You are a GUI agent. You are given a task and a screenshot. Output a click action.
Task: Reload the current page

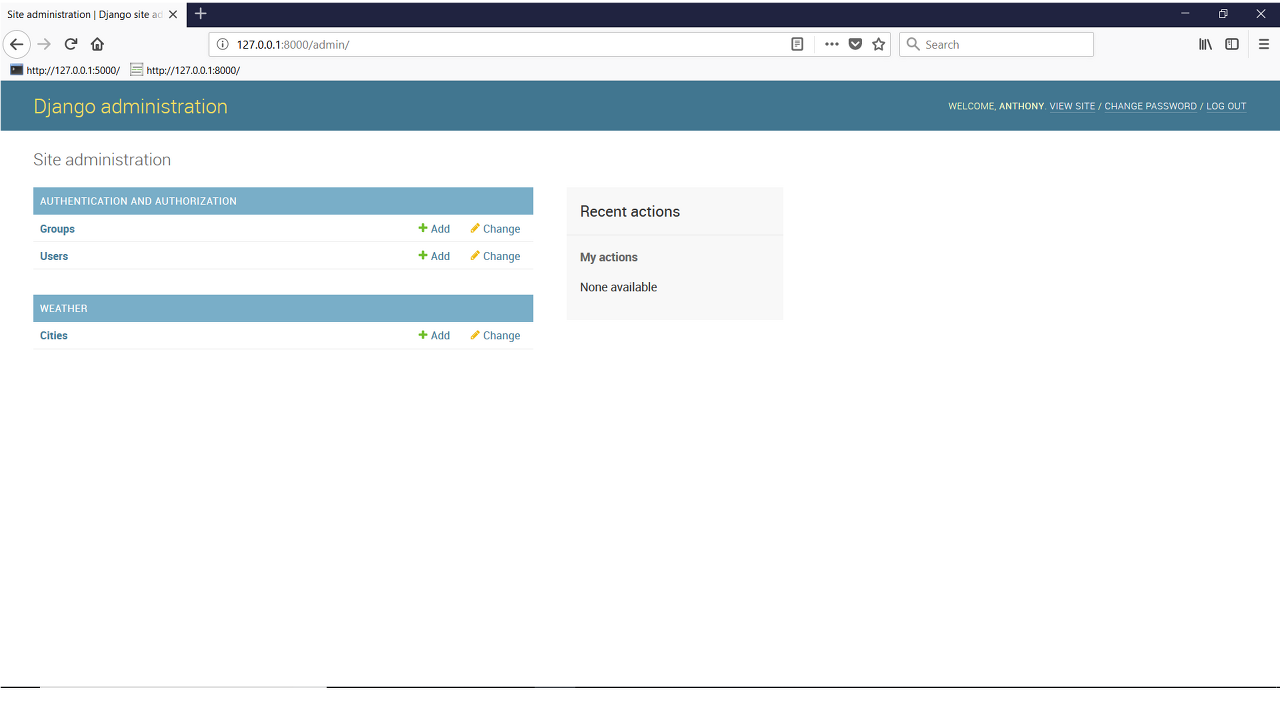pos(71,44)
